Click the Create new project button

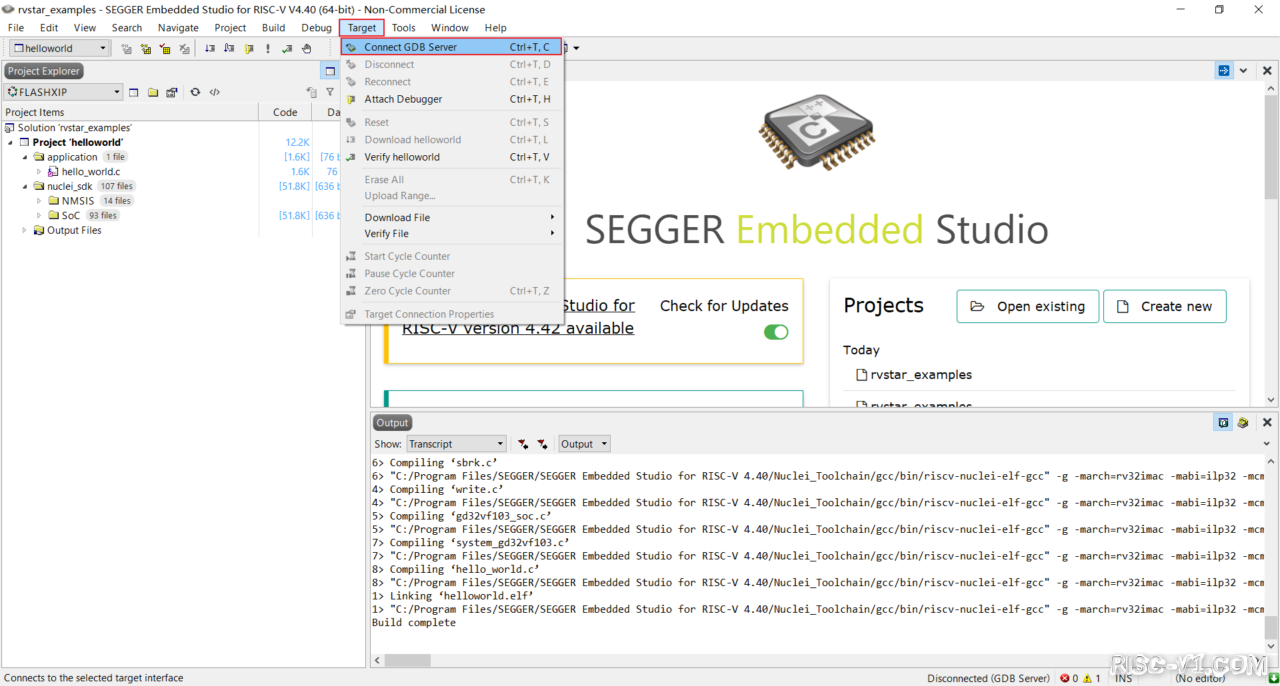(x=1164, y=307)
